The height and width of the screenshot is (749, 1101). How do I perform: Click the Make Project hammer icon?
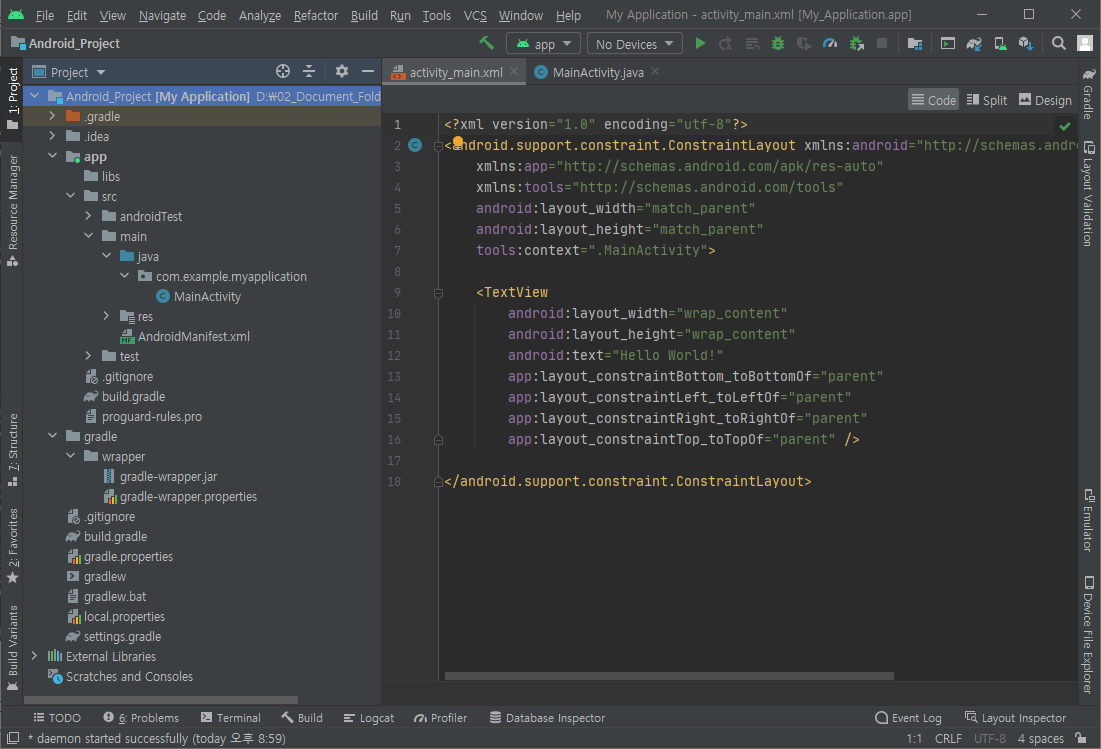tap(486, 44)
